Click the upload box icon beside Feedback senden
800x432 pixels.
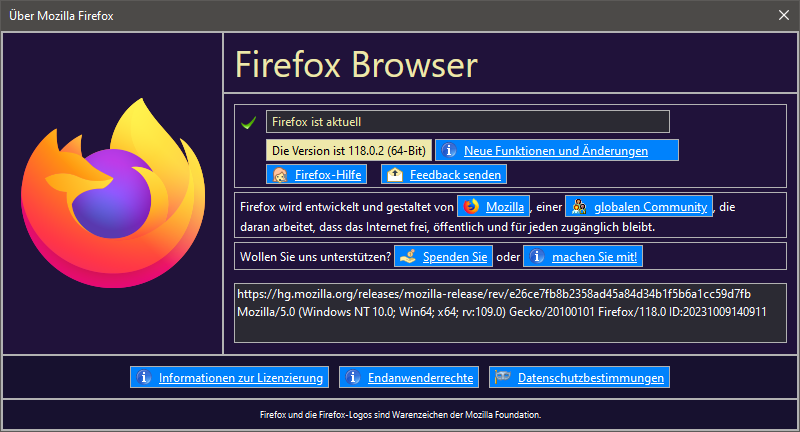[395, 175]
